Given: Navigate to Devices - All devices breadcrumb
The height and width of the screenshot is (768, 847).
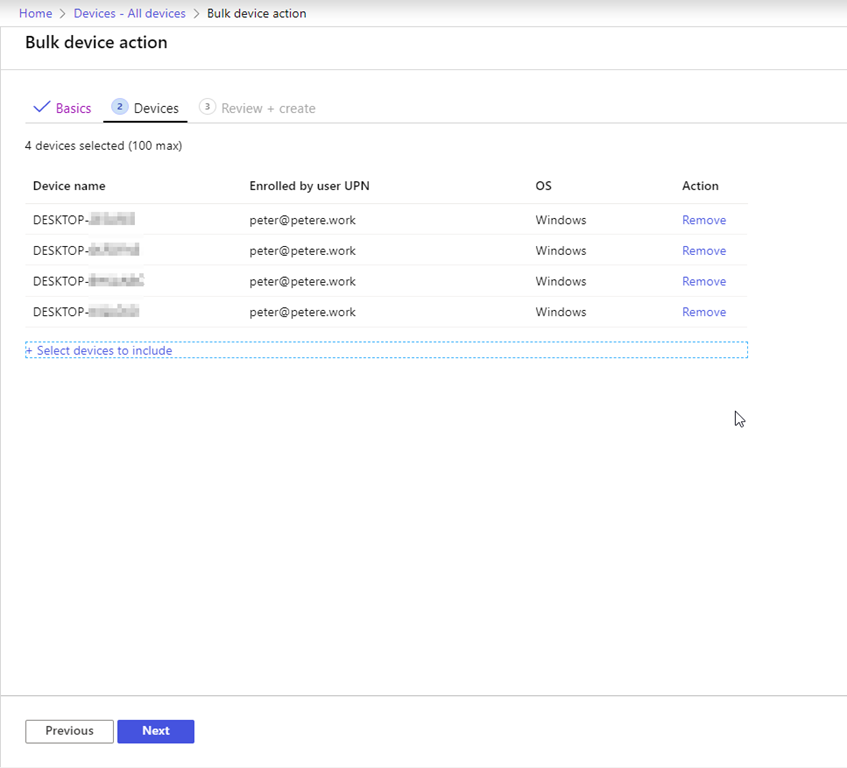Looking at the screenshot, I should pyautogui.click(x=129, y=13).
